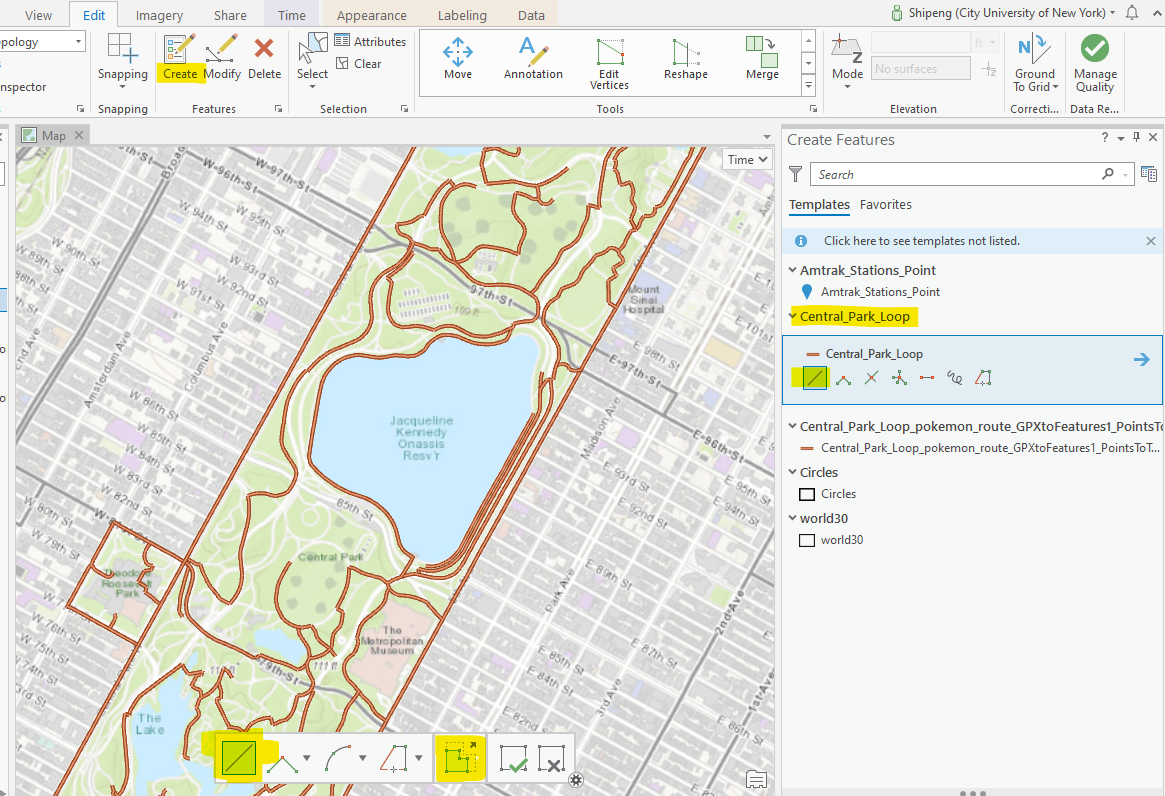Finish the sketch with the checkmark button
1165x796 pixels.
coord(514,760)
